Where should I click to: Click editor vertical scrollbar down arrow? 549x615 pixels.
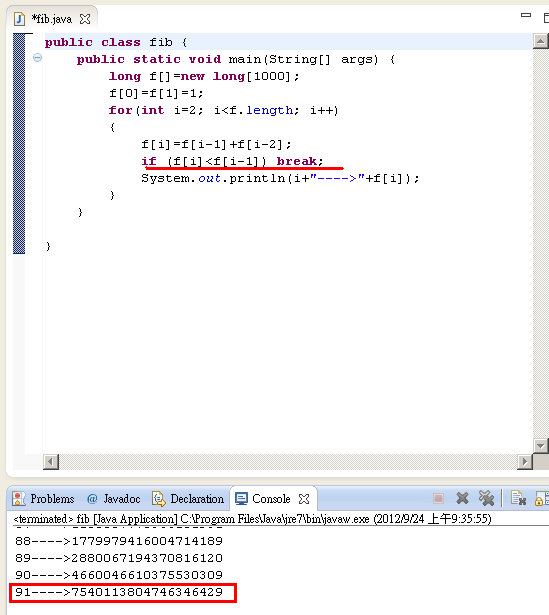tap(540, 446)
